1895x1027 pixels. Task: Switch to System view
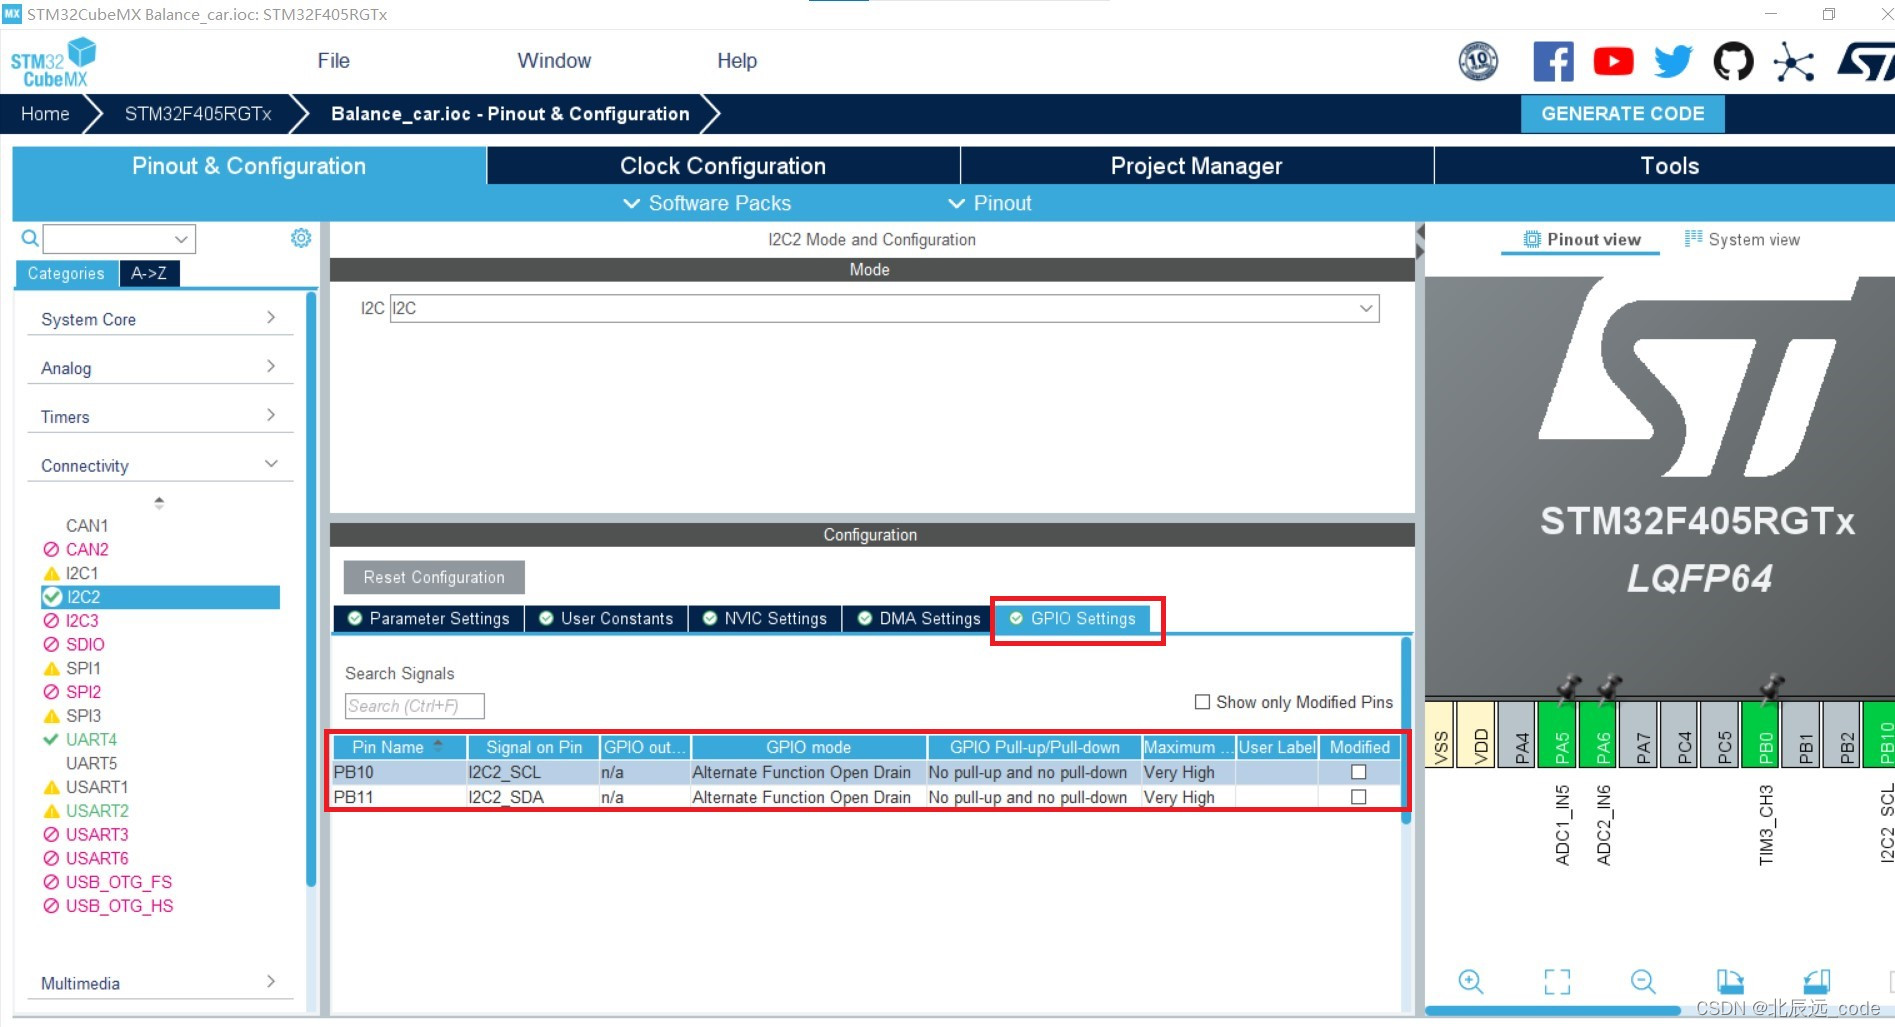1742,239
